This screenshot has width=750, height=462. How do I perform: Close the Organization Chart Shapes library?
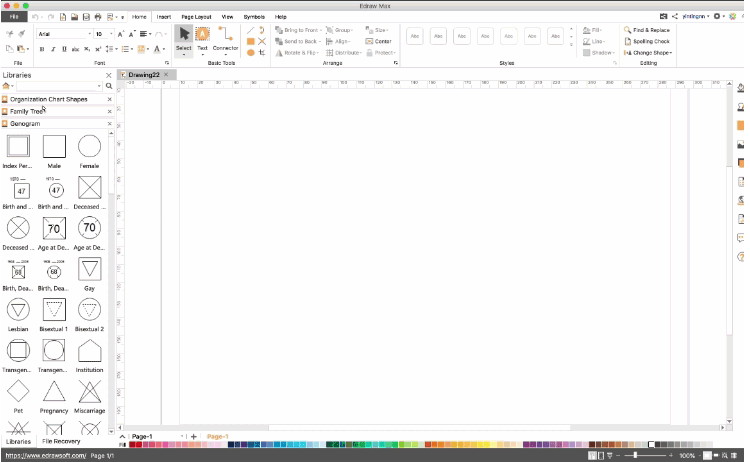point(110,99)
